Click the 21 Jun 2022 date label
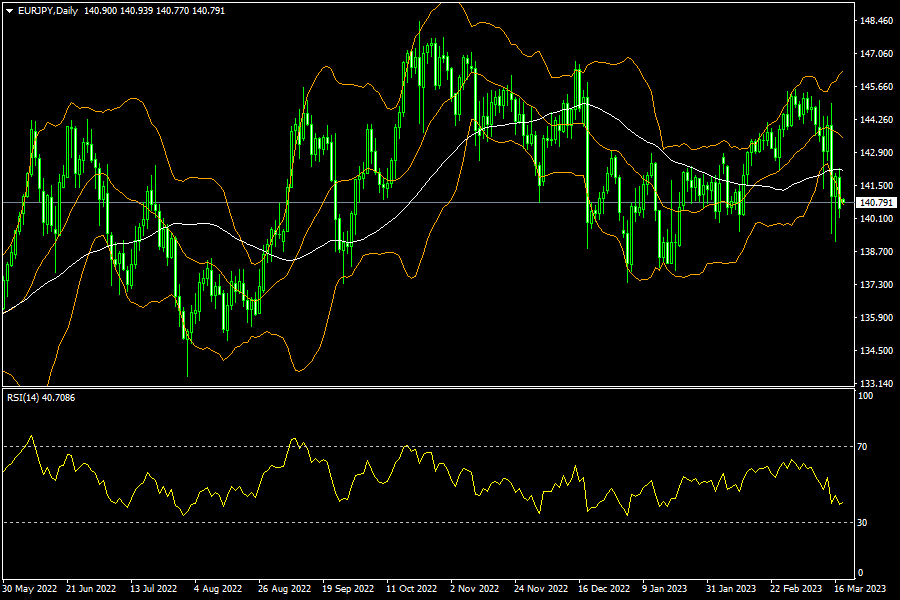Image resolution: width=900 pixels, height=600 pixels. [91, 589]
